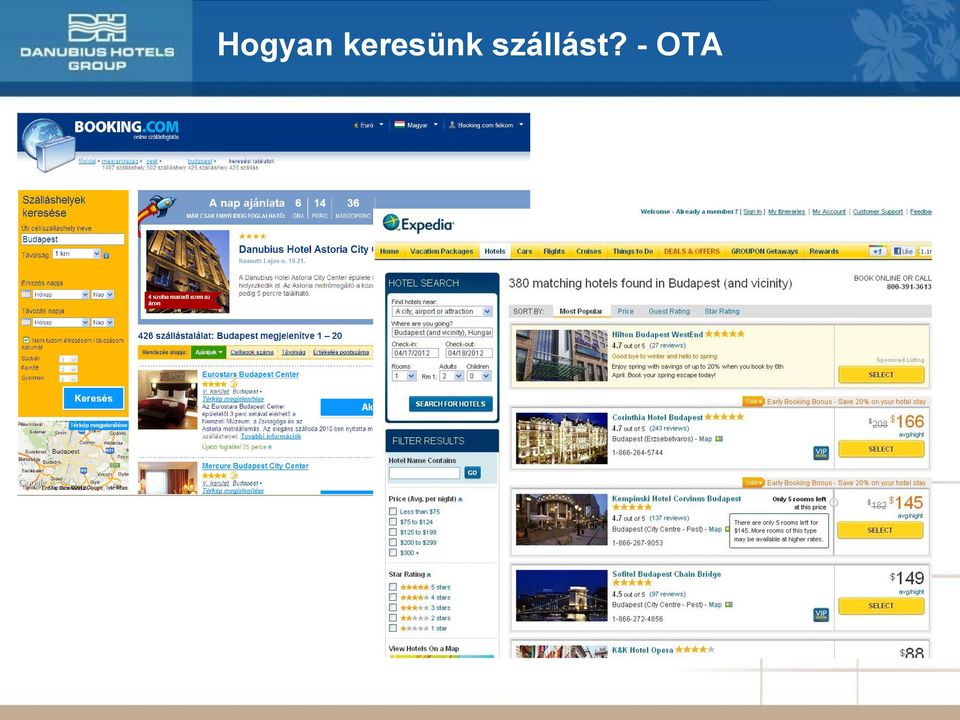Open the Nap dropdown under Távozás napja
This screenshot has width=960, height=720.
coord(103,322)
